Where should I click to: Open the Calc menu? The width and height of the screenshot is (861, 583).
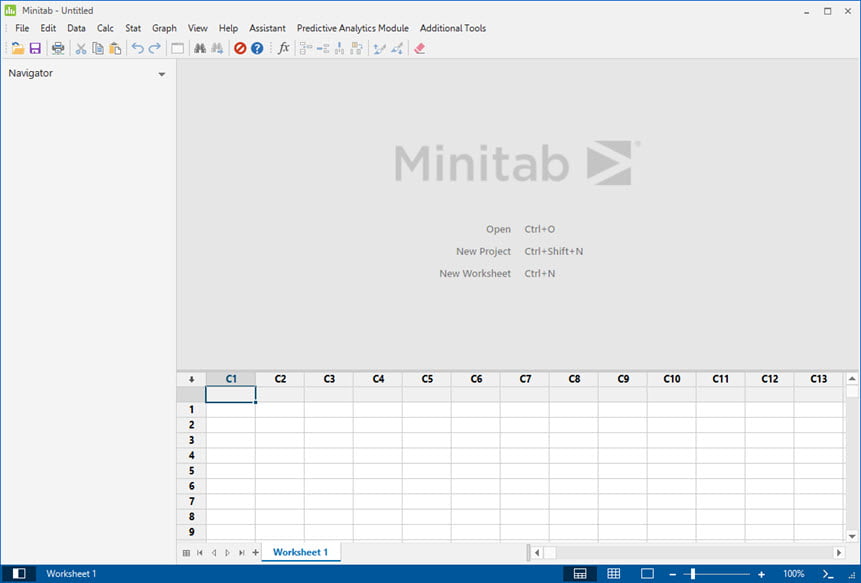coord(105,28)
